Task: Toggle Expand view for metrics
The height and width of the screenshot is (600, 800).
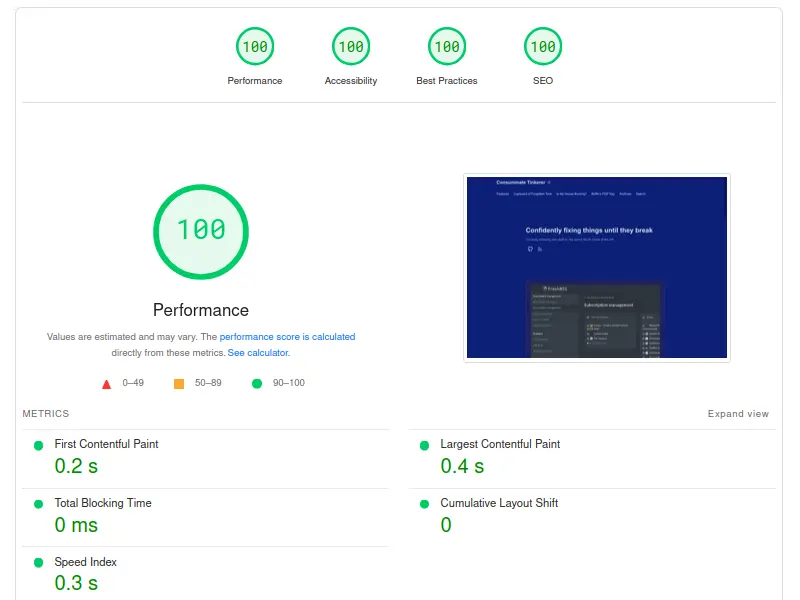Action: (738, 414)
